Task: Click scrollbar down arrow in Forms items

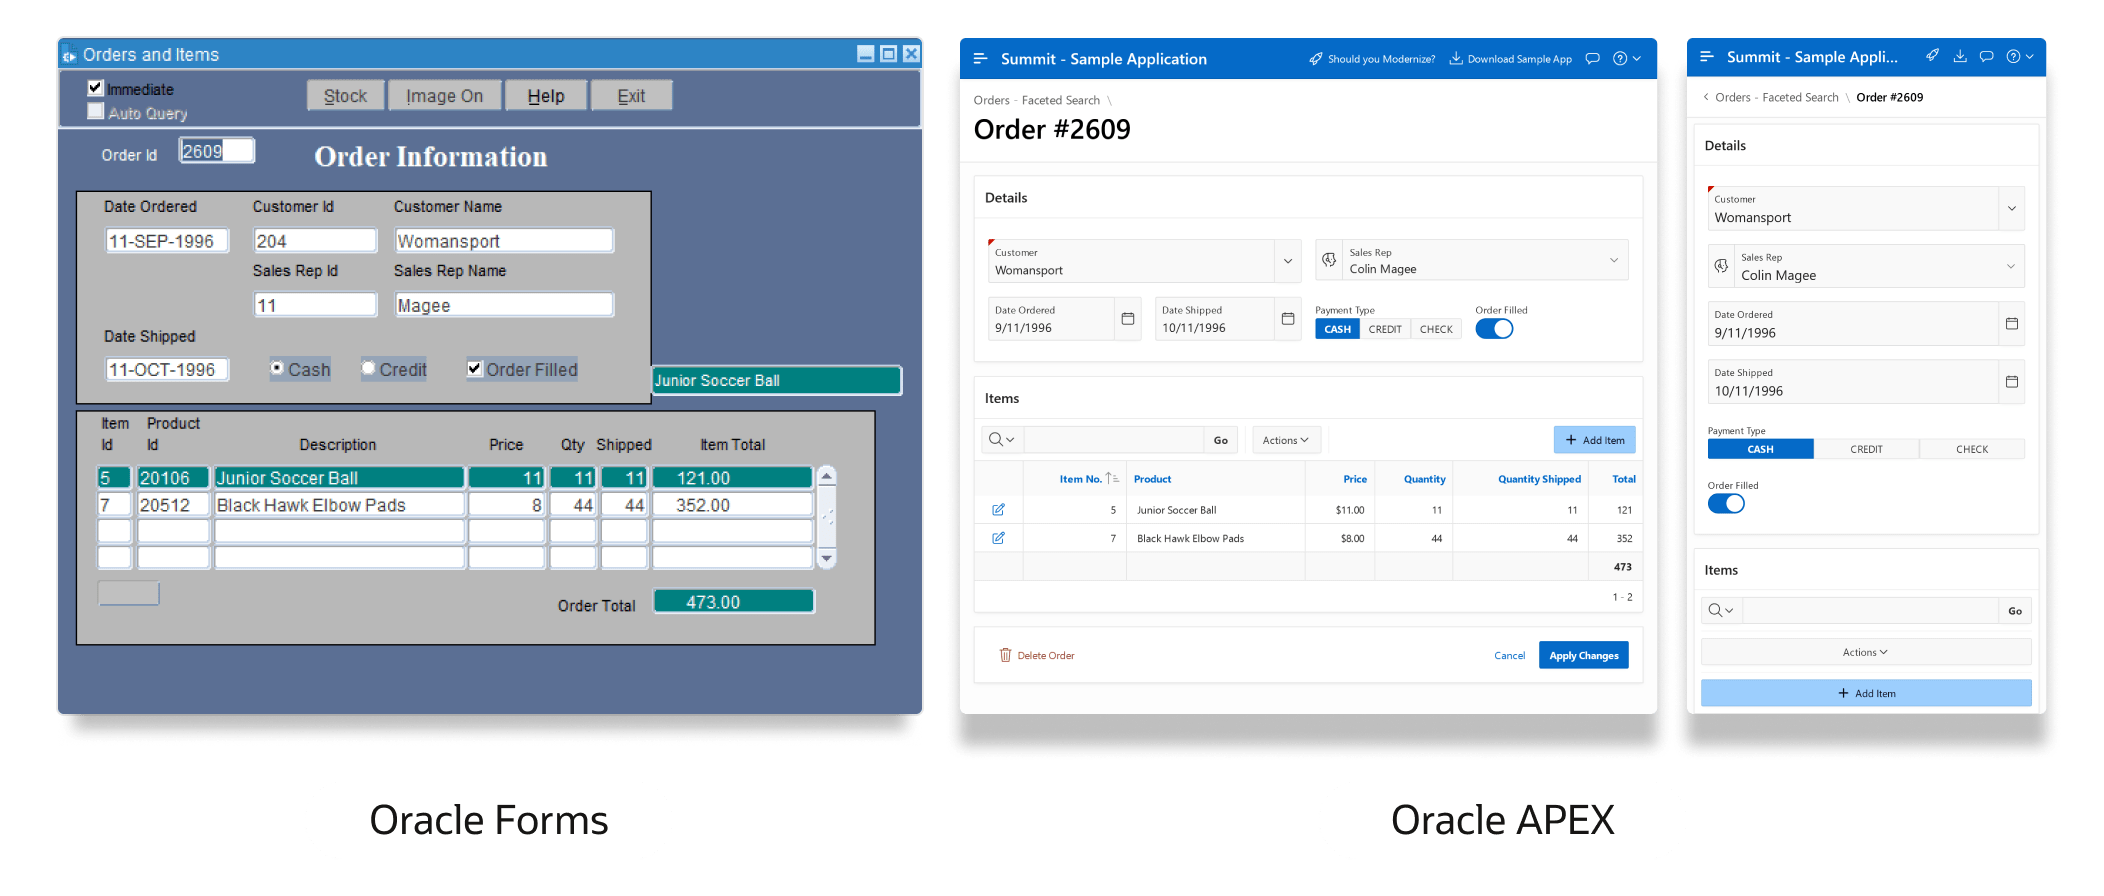Action: click(826, 558)
